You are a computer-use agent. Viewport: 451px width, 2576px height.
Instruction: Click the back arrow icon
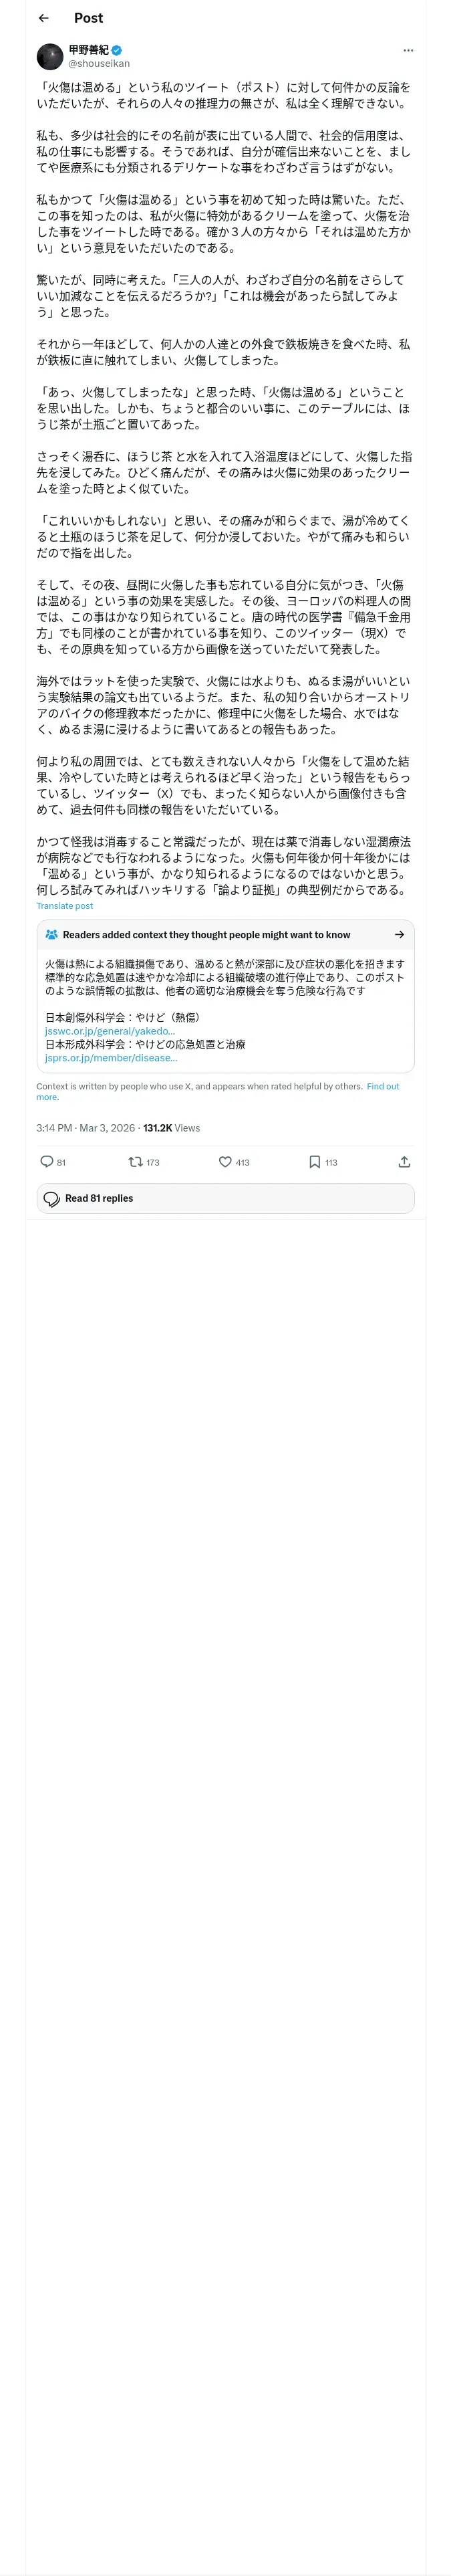click(x=43, y=18)
